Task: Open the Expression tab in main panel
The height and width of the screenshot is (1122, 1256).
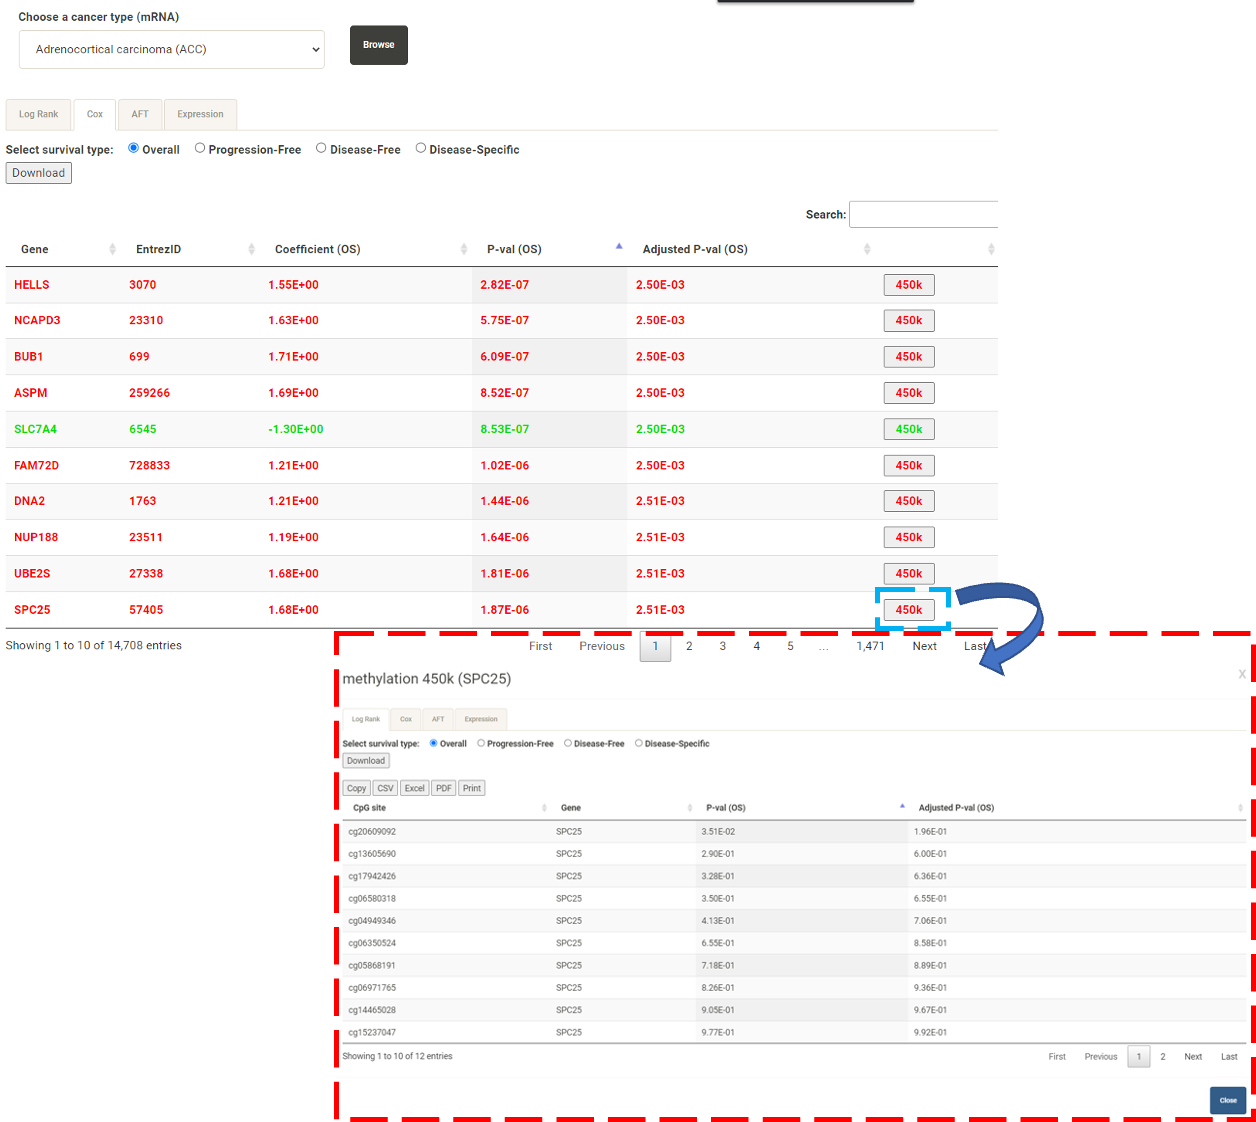Action: pyautogui.click(x=200, y=114)
